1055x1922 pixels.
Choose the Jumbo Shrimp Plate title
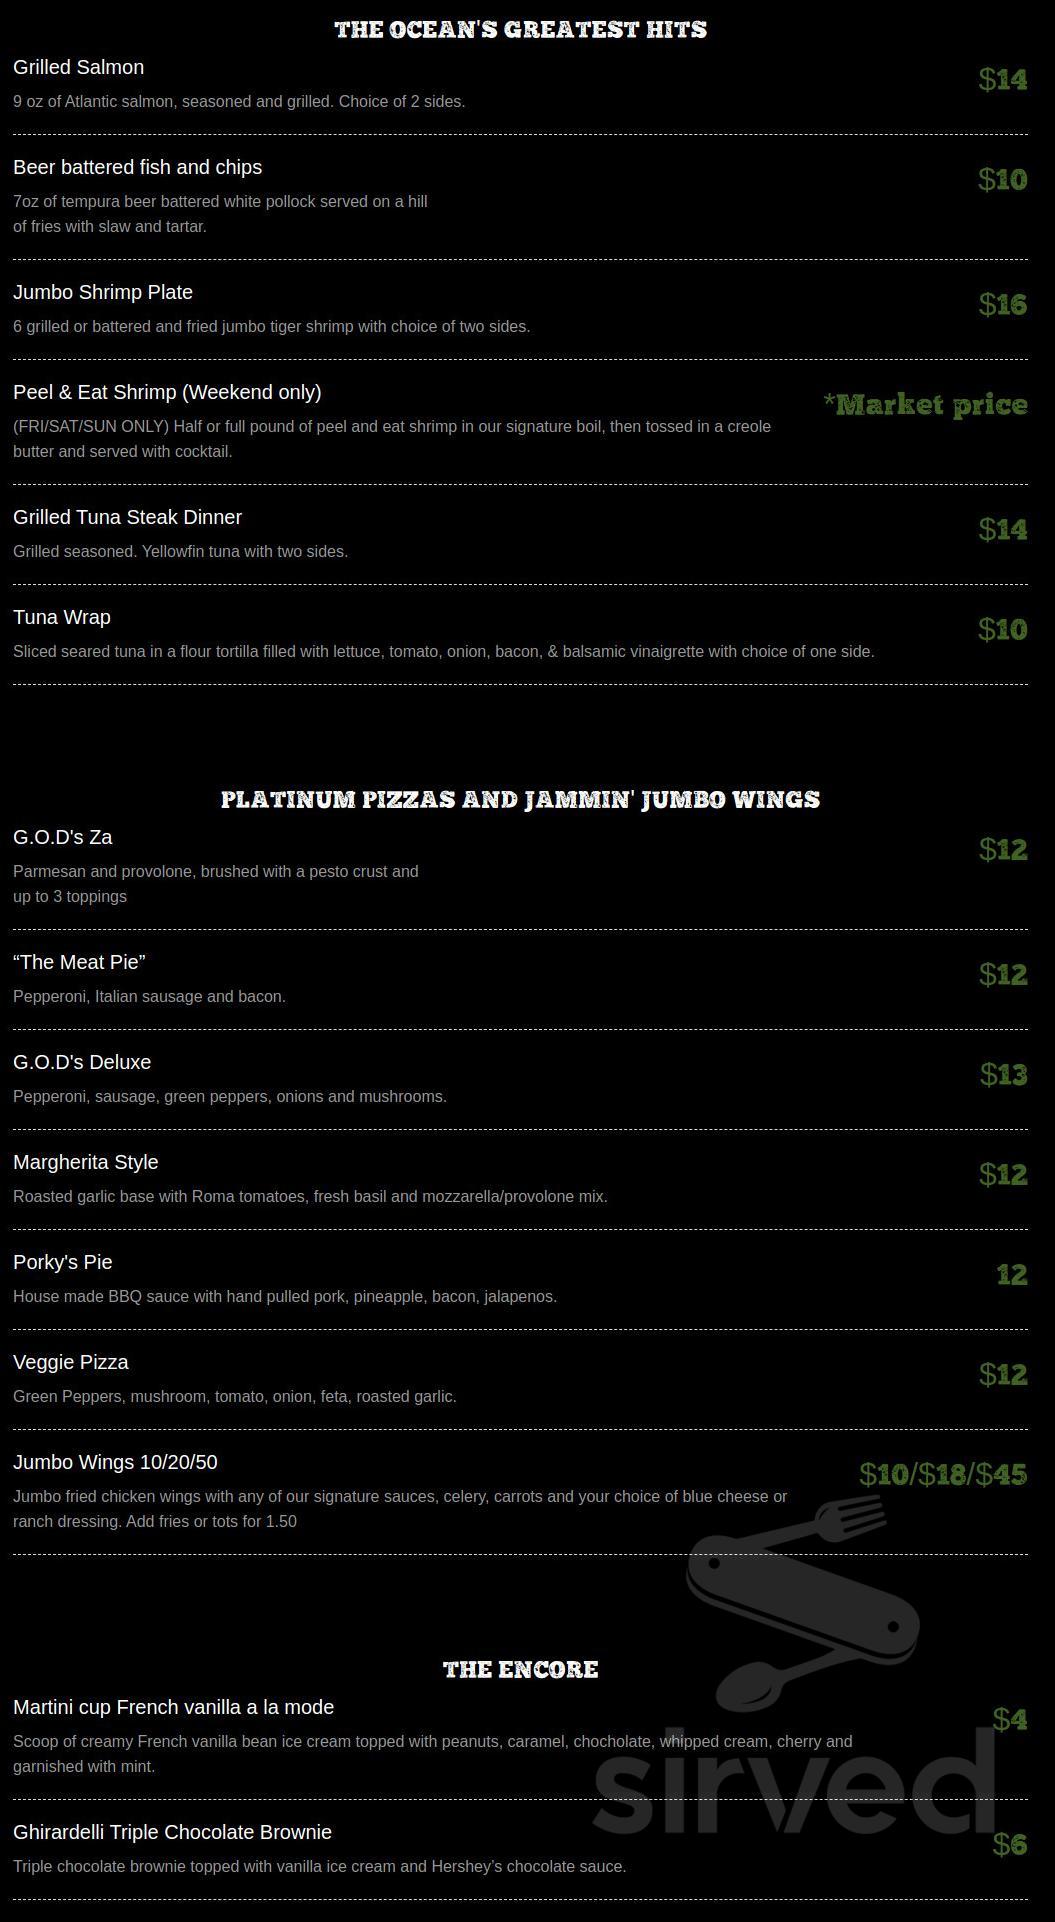[103, 292]
